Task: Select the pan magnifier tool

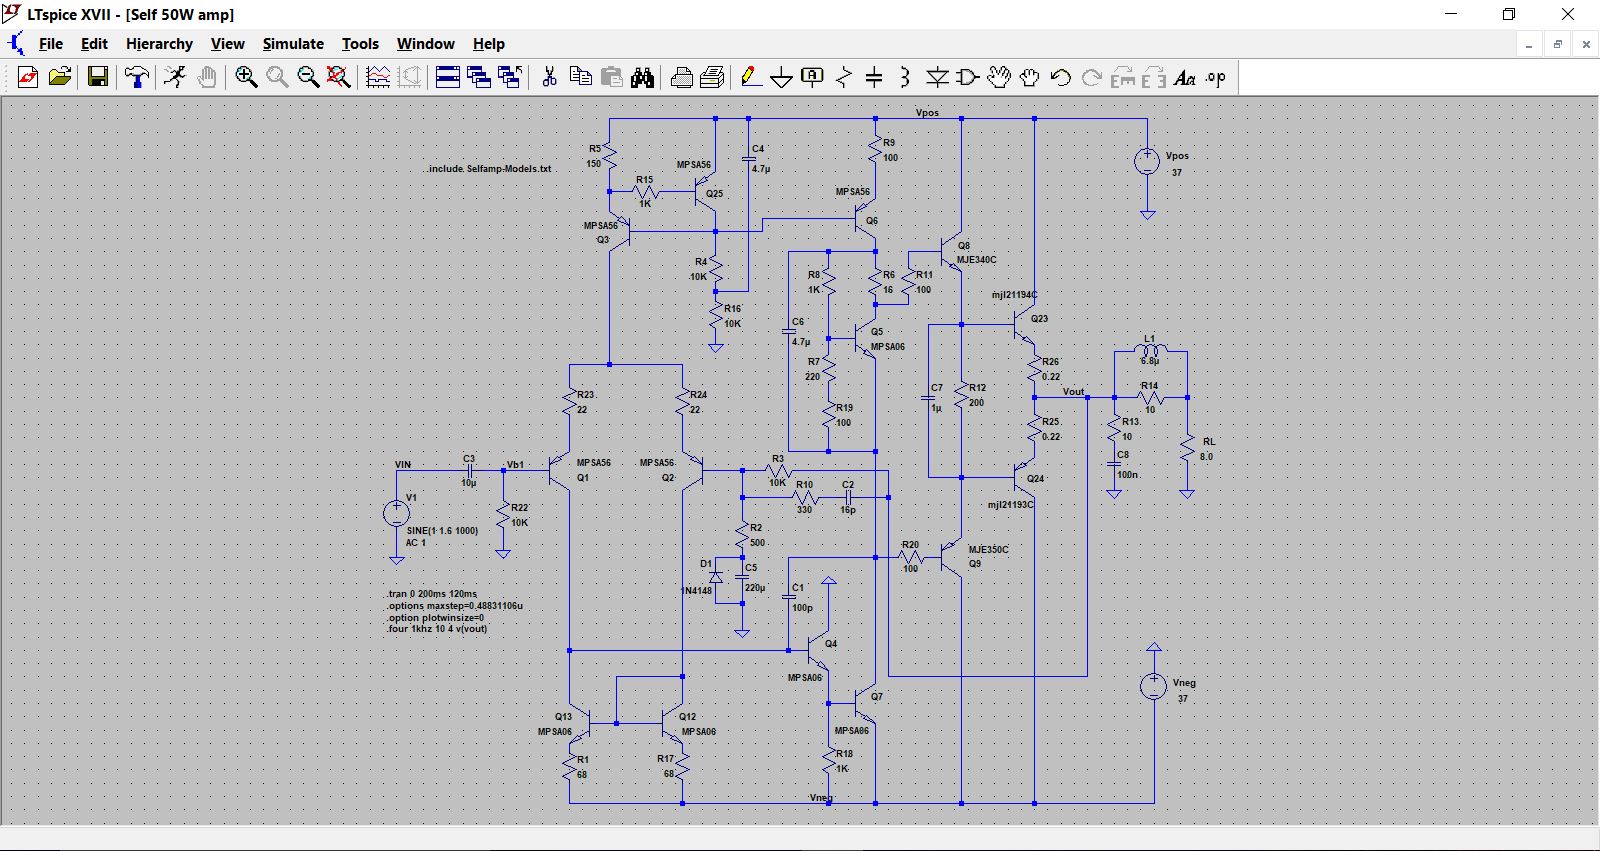Action: point(277,77)
